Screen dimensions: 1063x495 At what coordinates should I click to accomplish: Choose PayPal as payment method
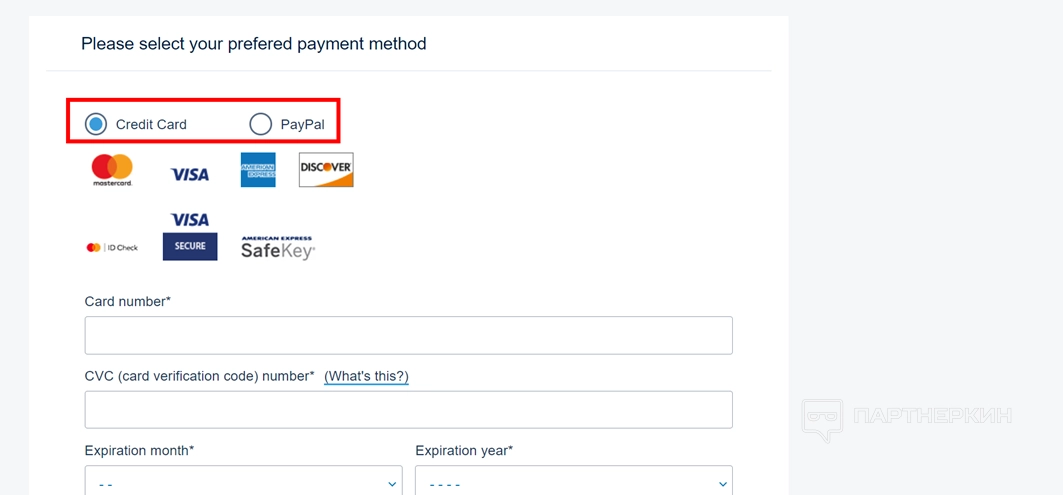point(261,124)
